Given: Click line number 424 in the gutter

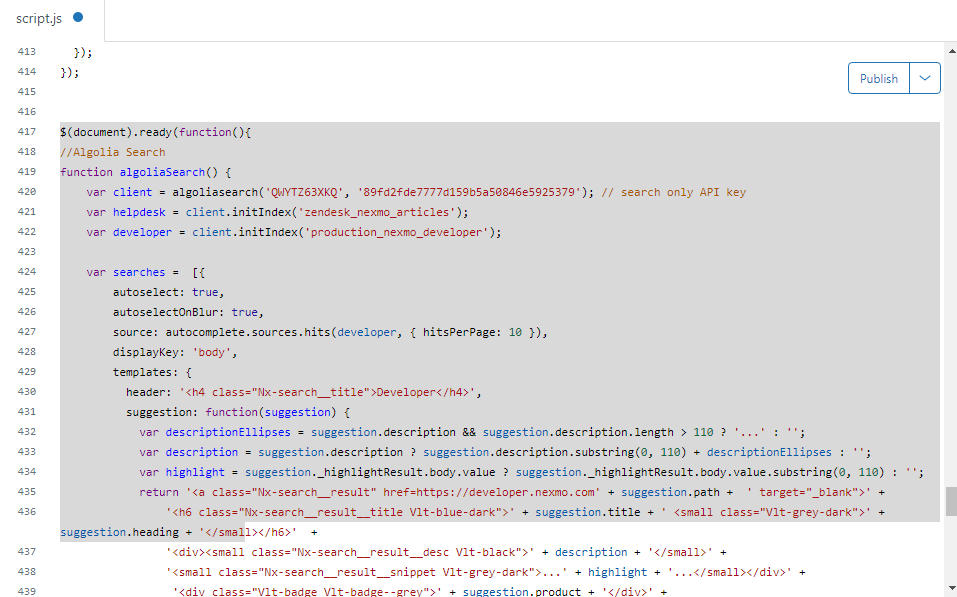Looking at the screenshot, I should [x=26, y=272].
